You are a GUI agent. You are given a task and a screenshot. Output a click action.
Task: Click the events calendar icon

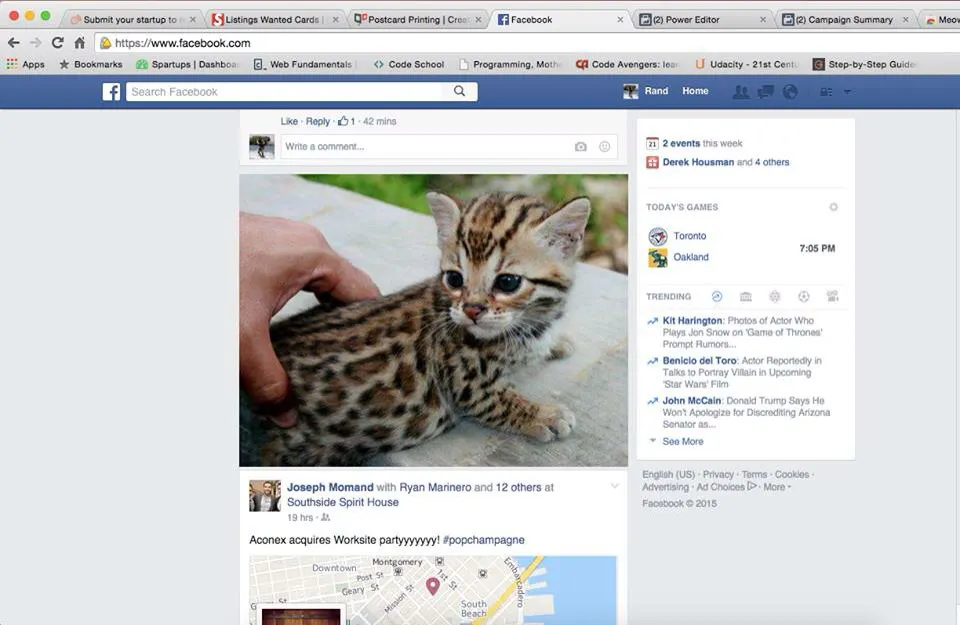(652, 143)
